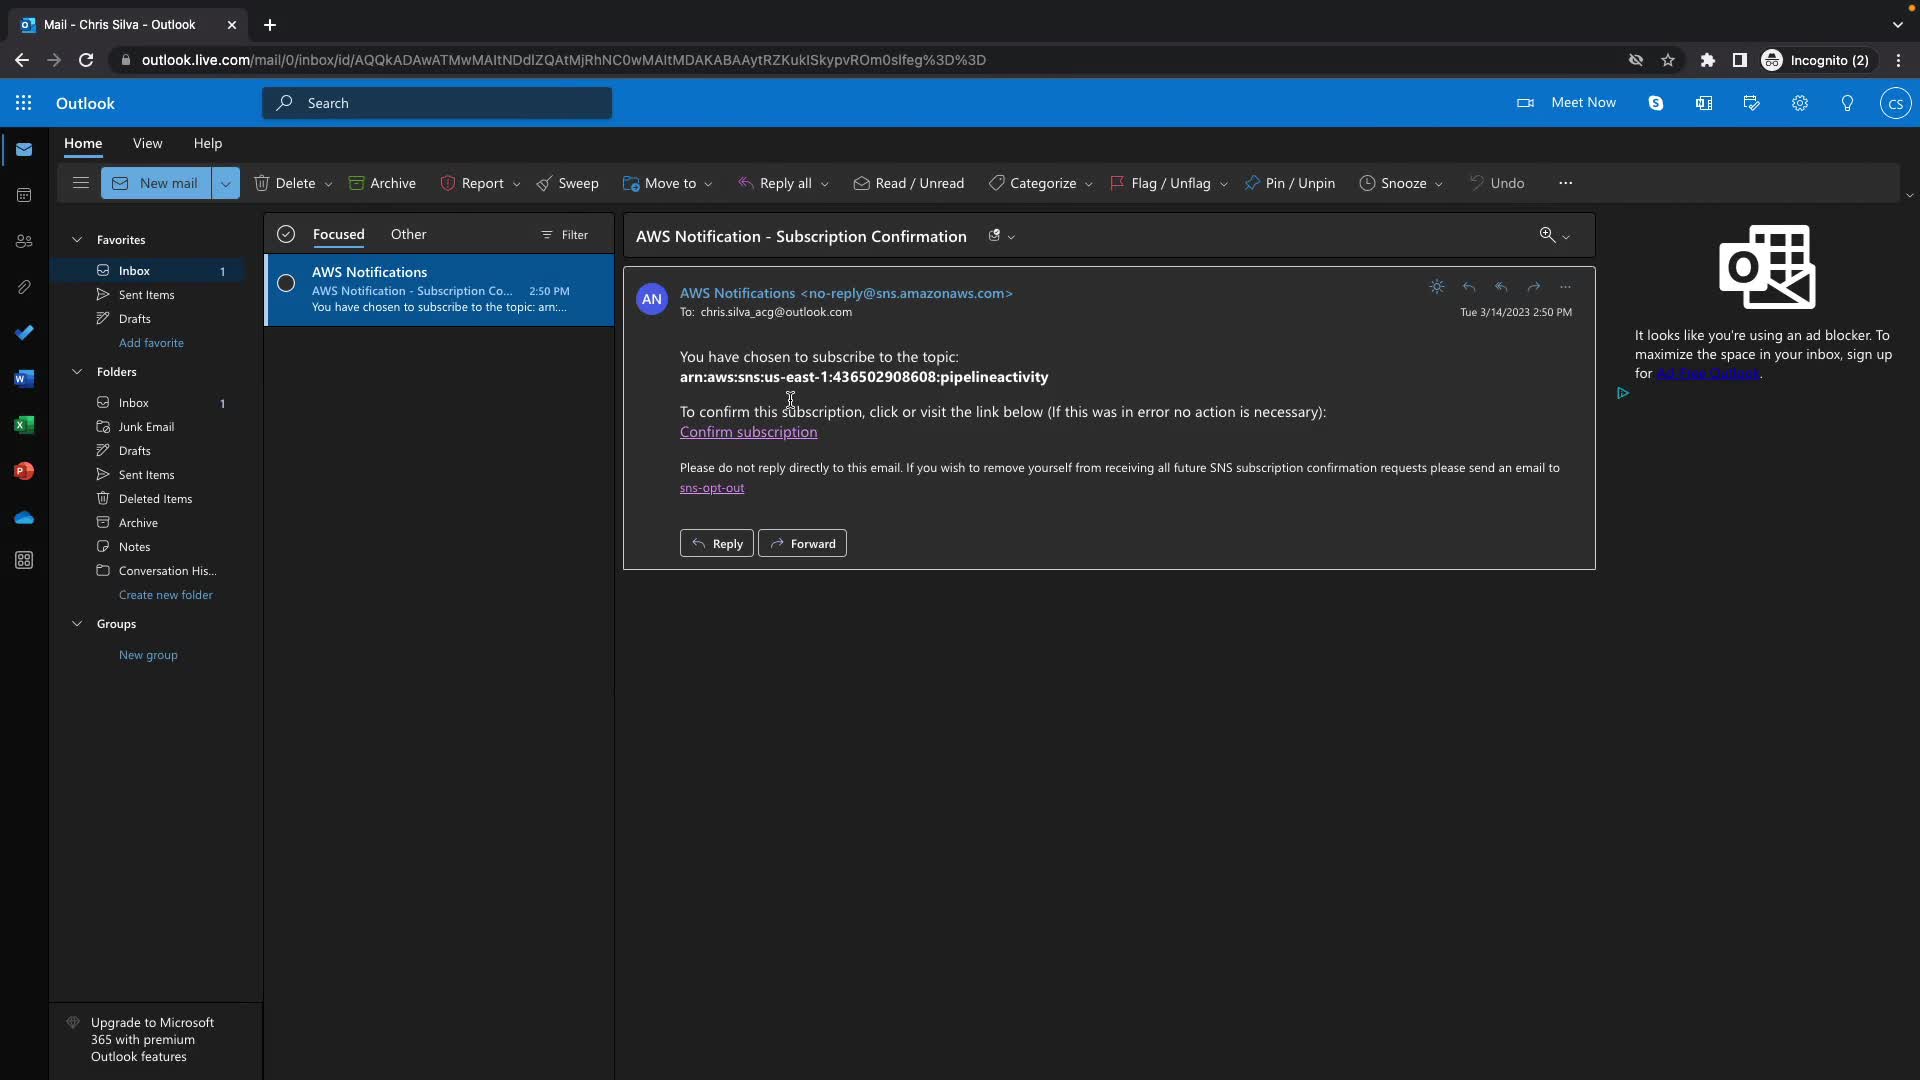Expand the New mail dropdown arrow

click(x=226, y=184)
